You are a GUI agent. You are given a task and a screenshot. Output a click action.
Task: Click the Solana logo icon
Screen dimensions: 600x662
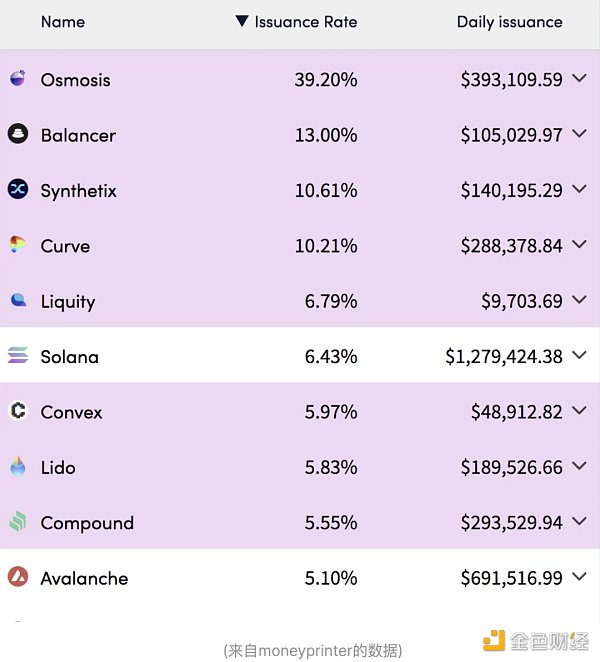pos(18,356)
